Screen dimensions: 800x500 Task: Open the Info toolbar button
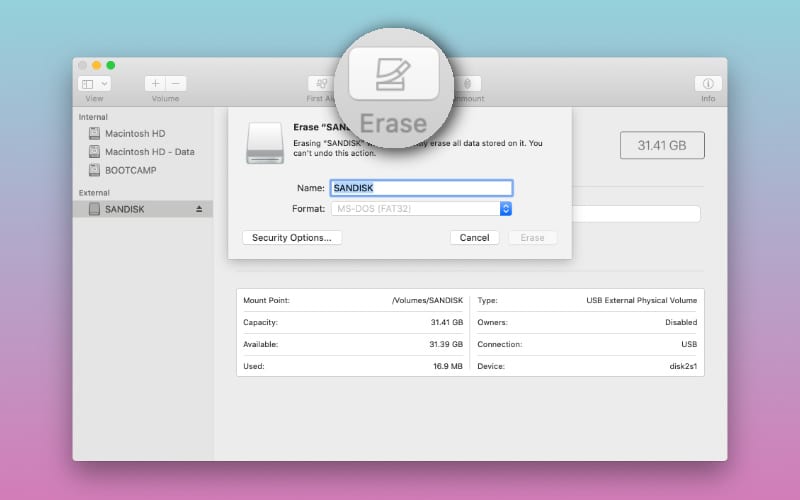(708, 84)
